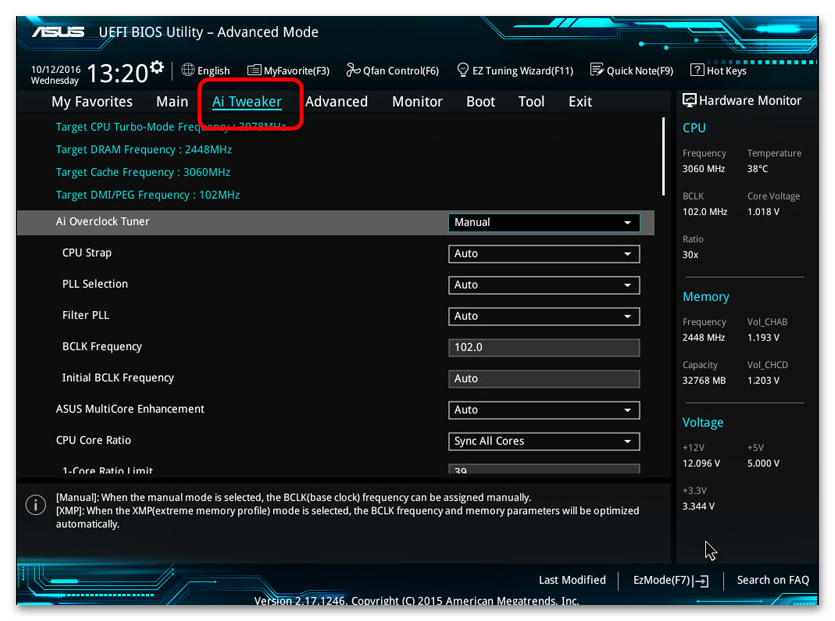Click the MyFavorite(F3) list icon

pos(254,70)
